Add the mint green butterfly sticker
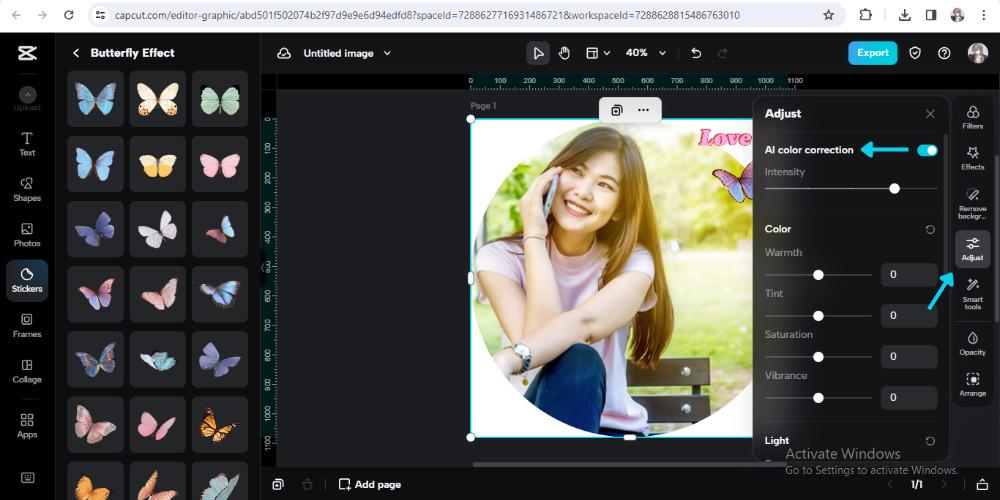The width and height of the screenshot is (1000, 500). [220, 99]
